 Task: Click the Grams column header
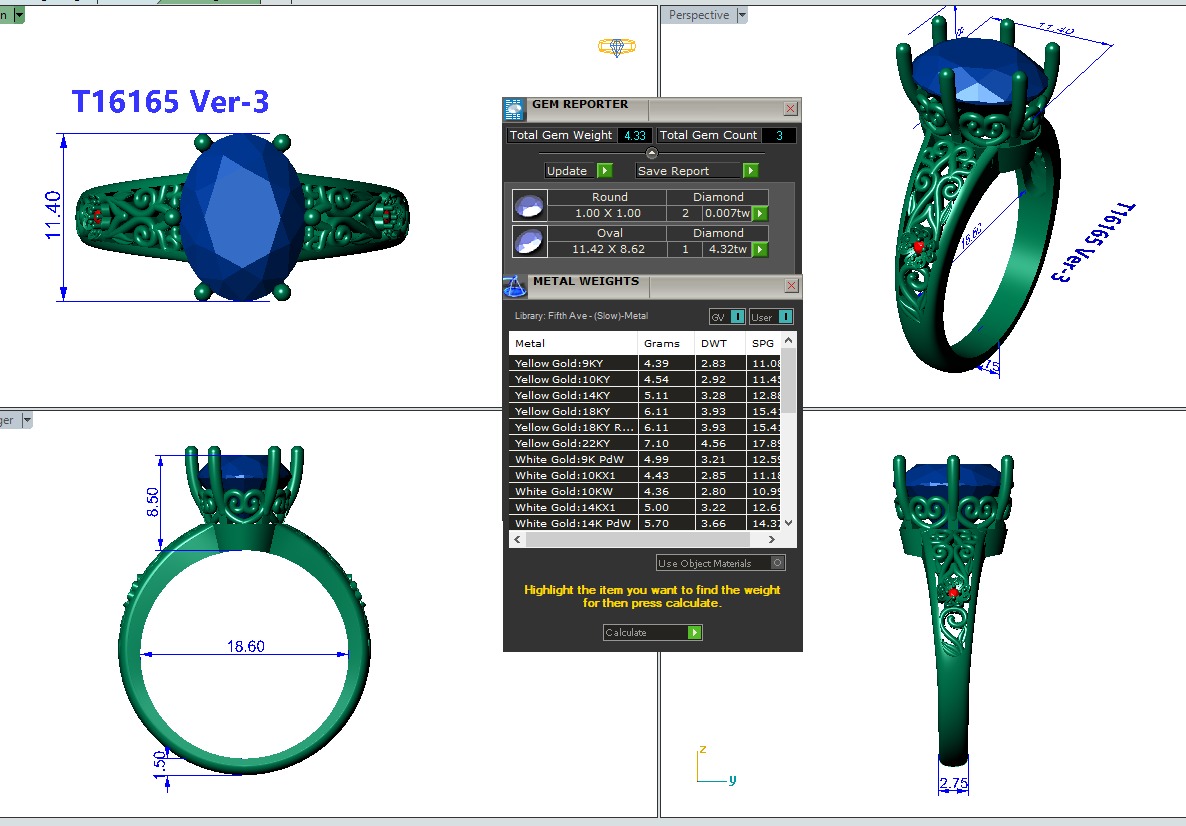666,343
